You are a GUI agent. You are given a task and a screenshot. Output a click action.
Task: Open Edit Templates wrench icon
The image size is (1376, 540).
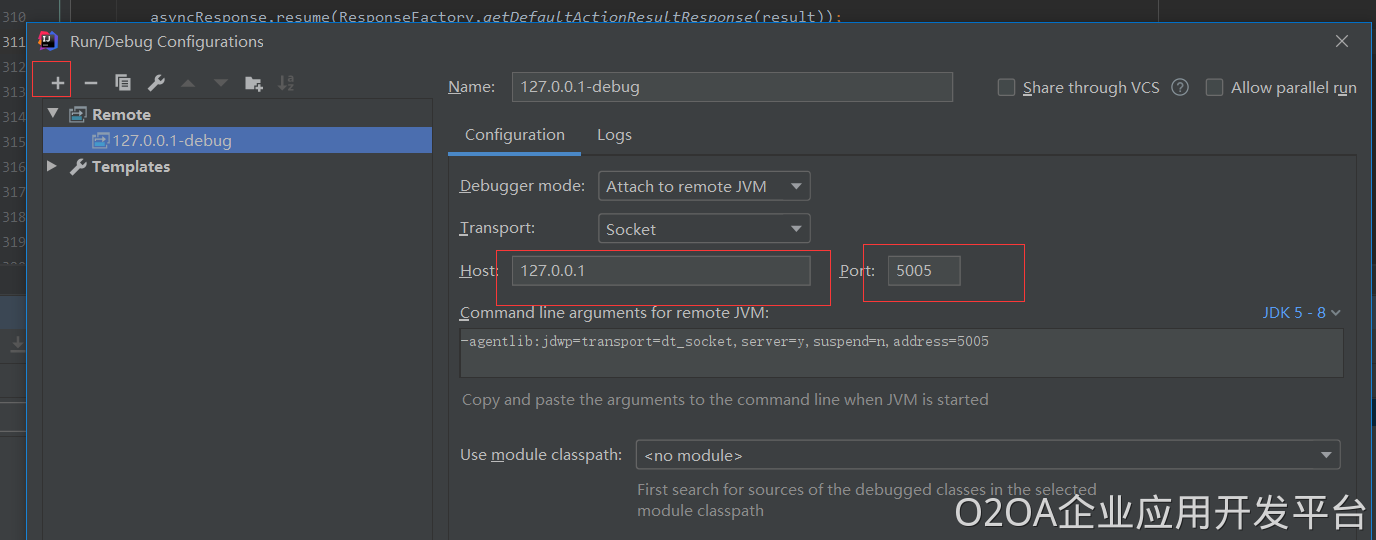[x=156, y=83]
